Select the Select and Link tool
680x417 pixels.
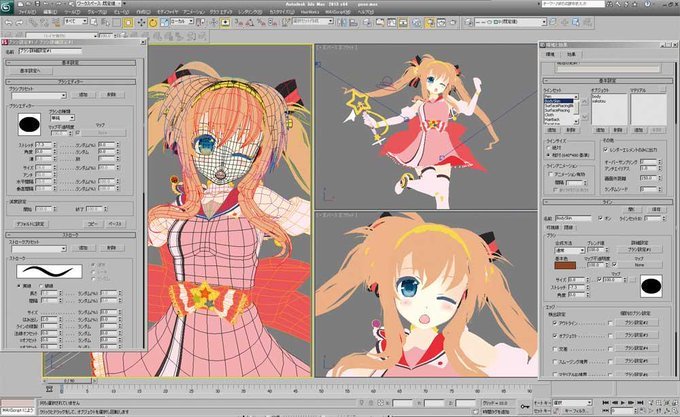(33, 23)
